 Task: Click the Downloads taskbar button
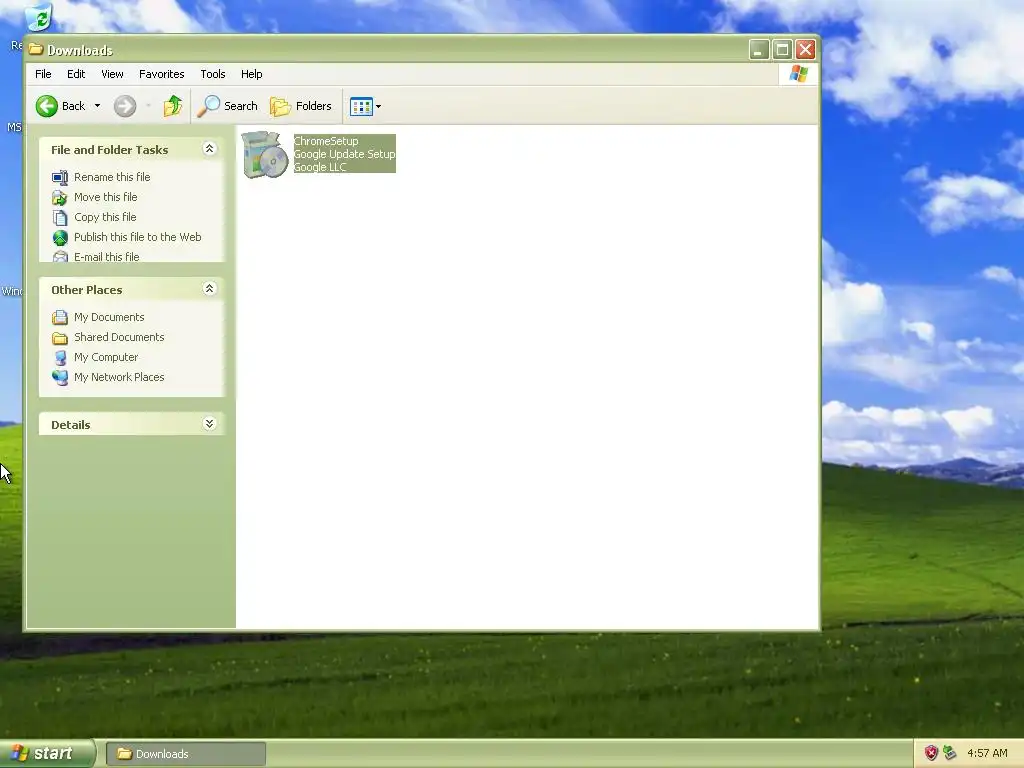tap(185, 754)
